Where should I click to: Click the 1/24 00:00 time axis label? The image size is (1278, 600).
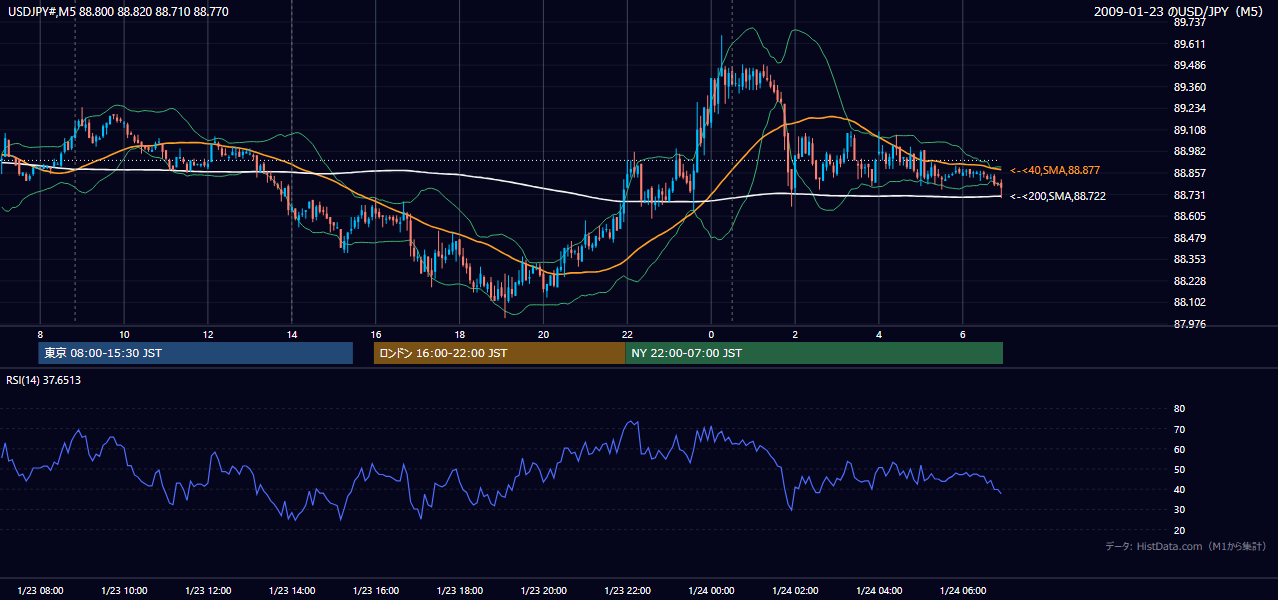(x=712, y=590)
